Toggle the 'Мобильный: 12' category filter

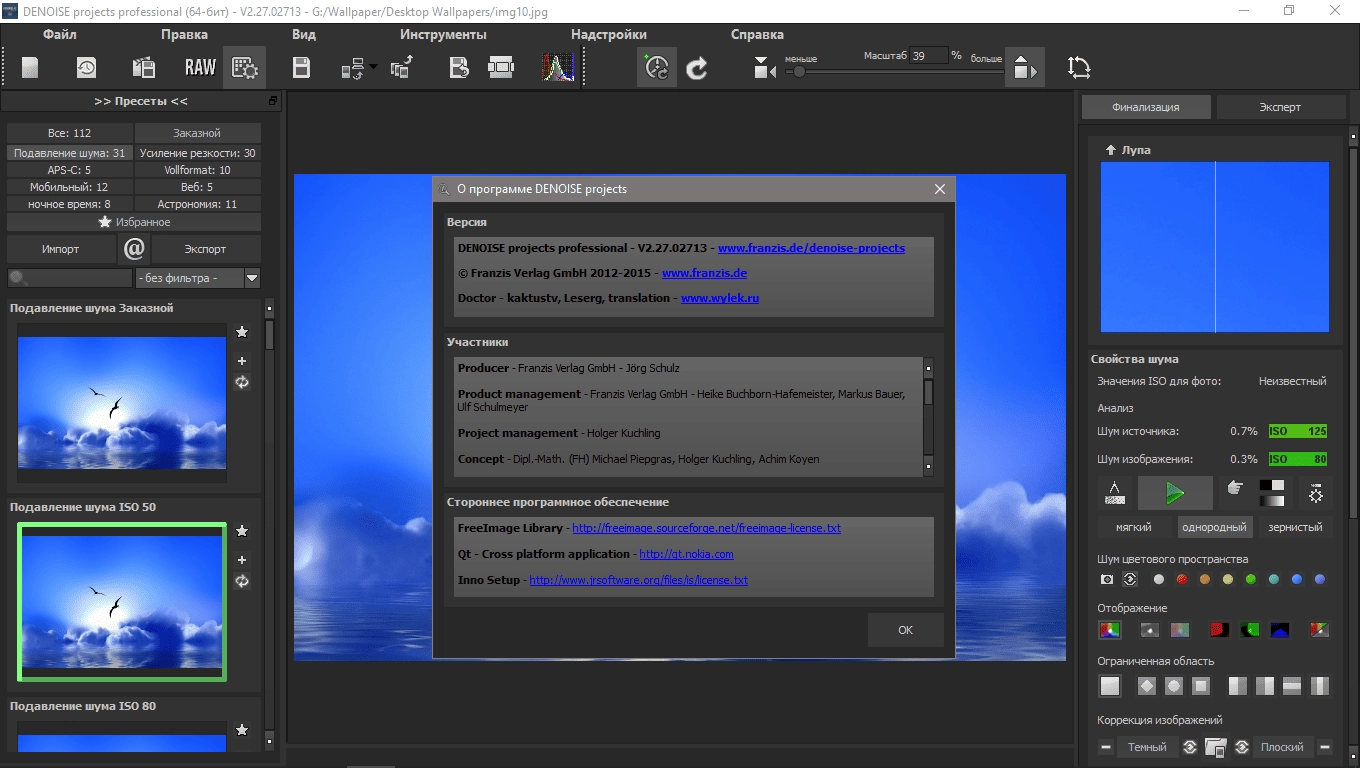pos(70,187)
